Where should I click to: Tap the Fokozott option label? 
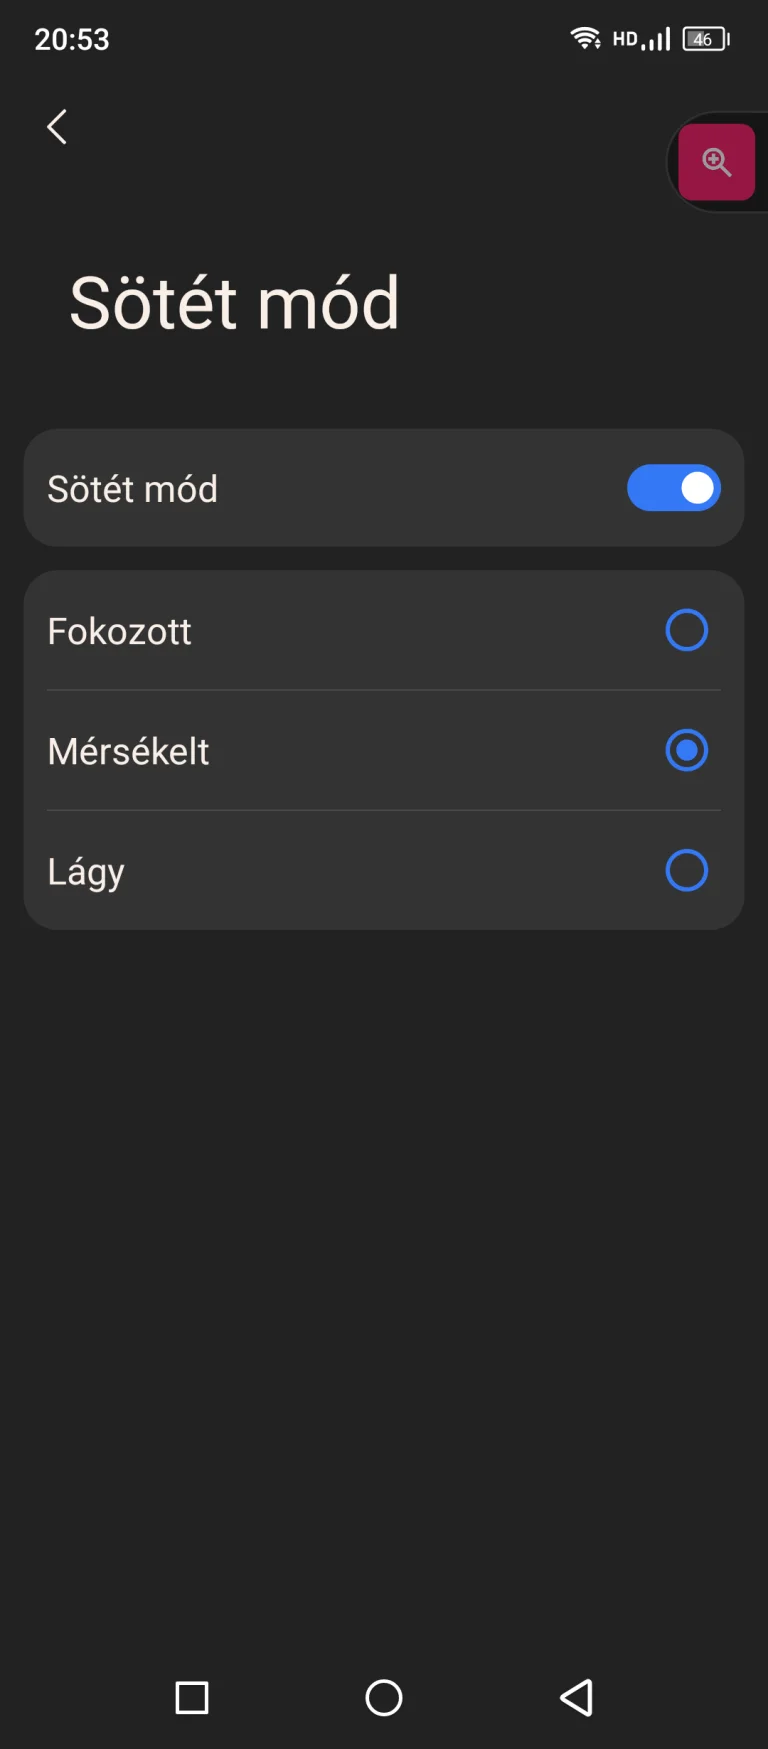coord(119,631)
